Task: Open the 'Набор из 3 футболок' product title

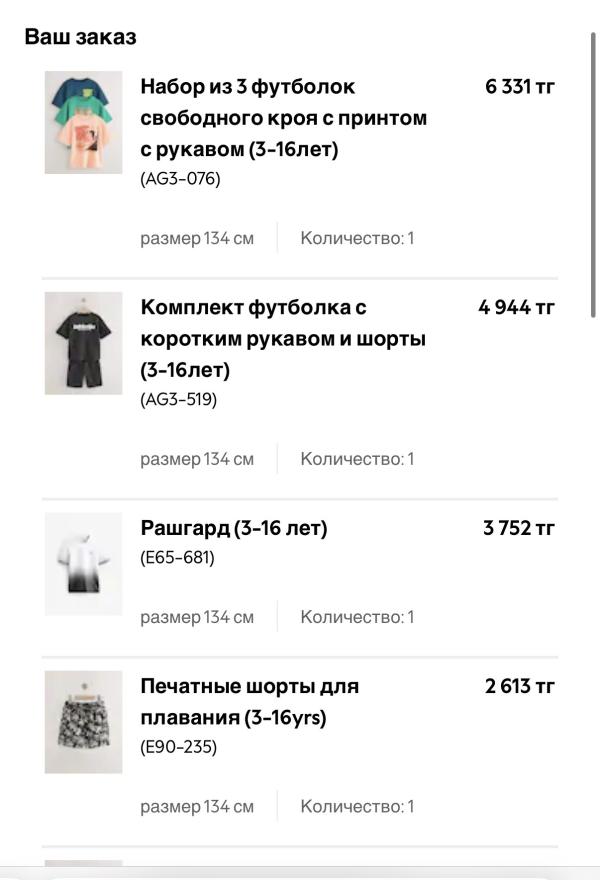Action: [x=284, y=118]
